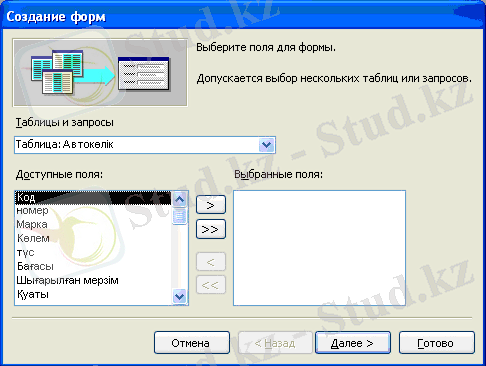Select the номер field
The image size is (486, 366).
click(x=93, y=211)
